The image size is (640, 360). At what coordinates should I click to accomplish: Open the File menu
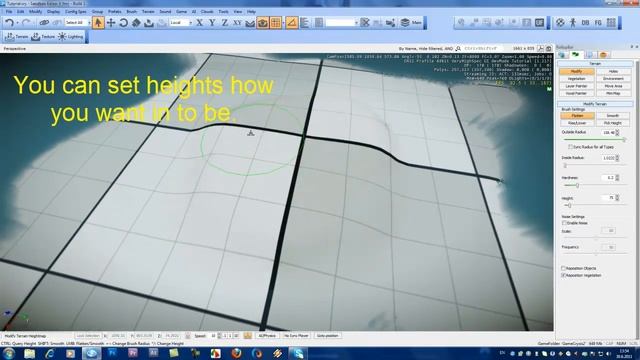coord(9,12)
